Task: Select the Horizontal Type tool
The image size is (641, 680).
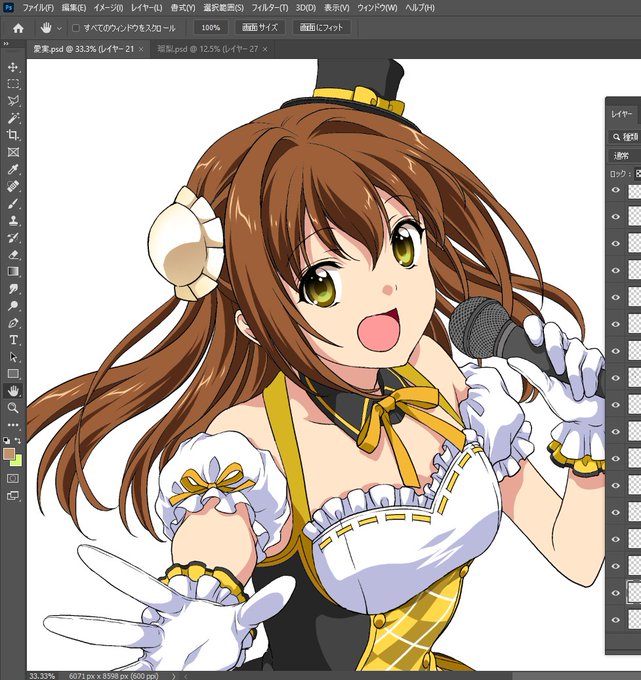Action: click(x=13, y=340)
